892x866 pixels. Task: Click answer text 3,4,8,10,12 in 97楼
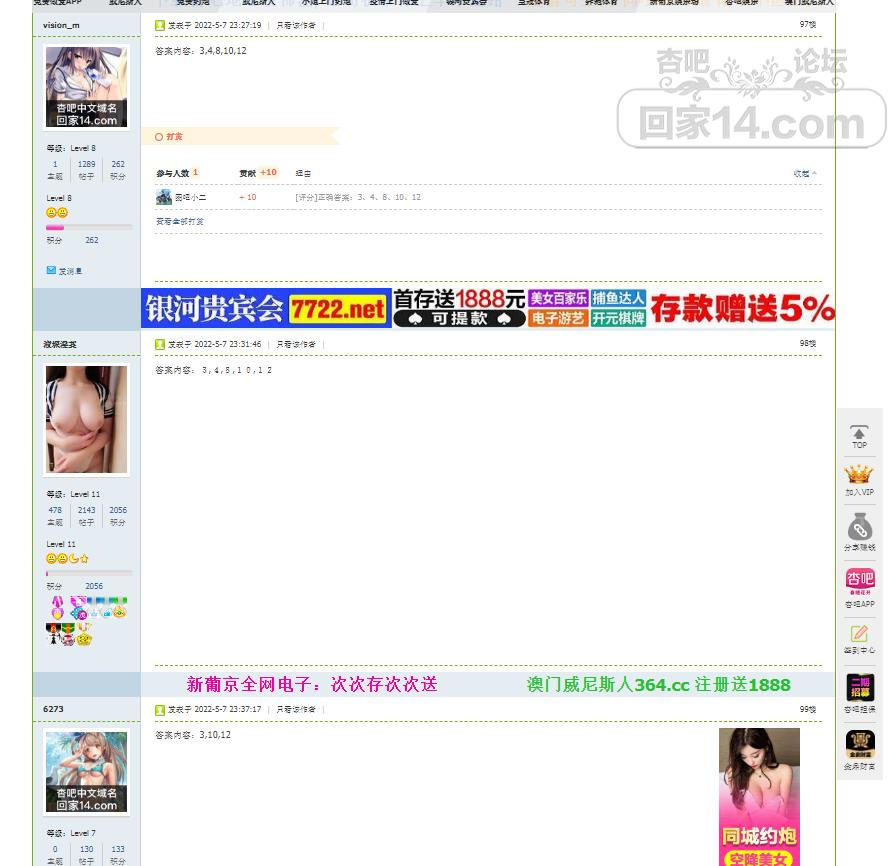[223, 51]
